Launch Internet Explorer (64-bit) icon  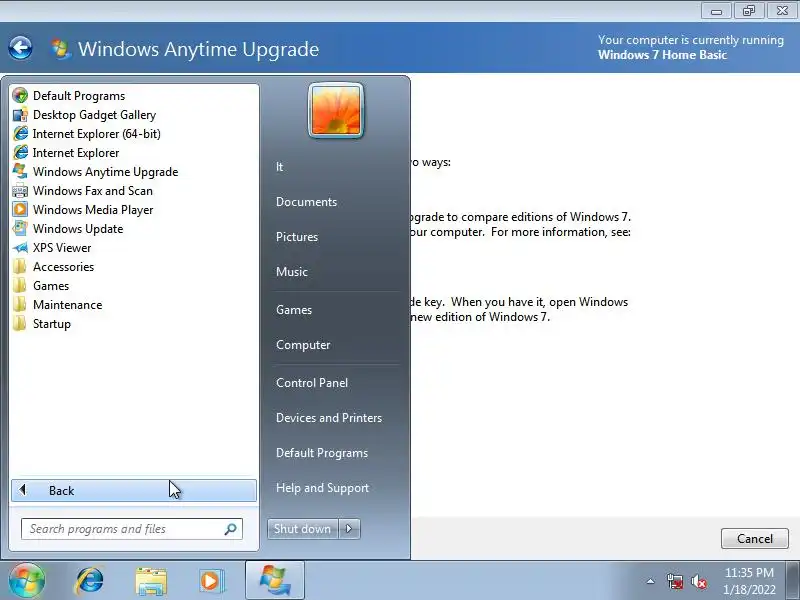click(20, 134)
